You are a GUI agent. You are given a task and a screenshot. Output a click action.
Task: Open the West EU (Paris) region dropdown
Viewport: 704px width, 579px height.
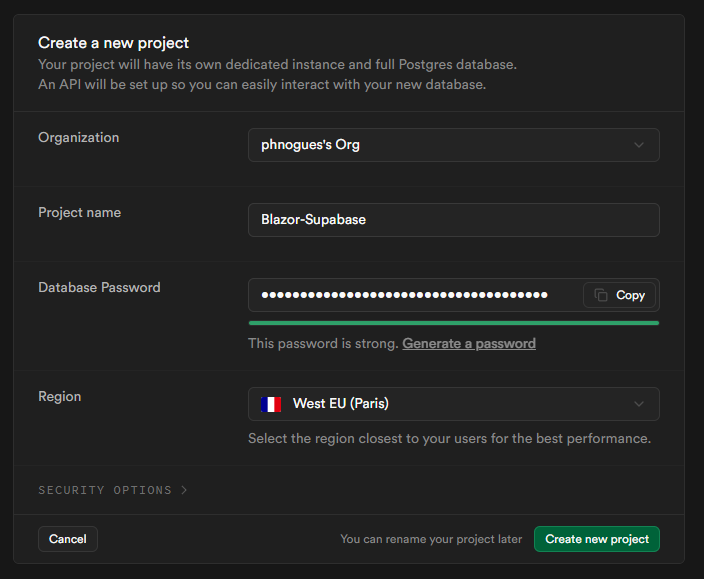[x=453, y=404]
